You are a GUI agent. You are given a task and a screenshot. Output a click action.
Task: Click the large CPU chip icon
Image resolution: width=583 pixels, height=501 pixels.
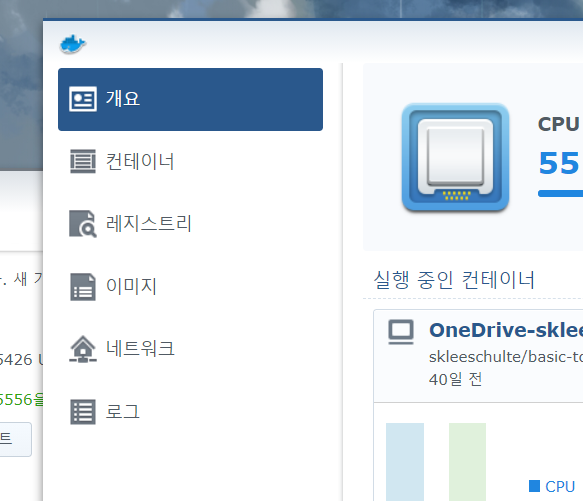click(x=455, y=157)
